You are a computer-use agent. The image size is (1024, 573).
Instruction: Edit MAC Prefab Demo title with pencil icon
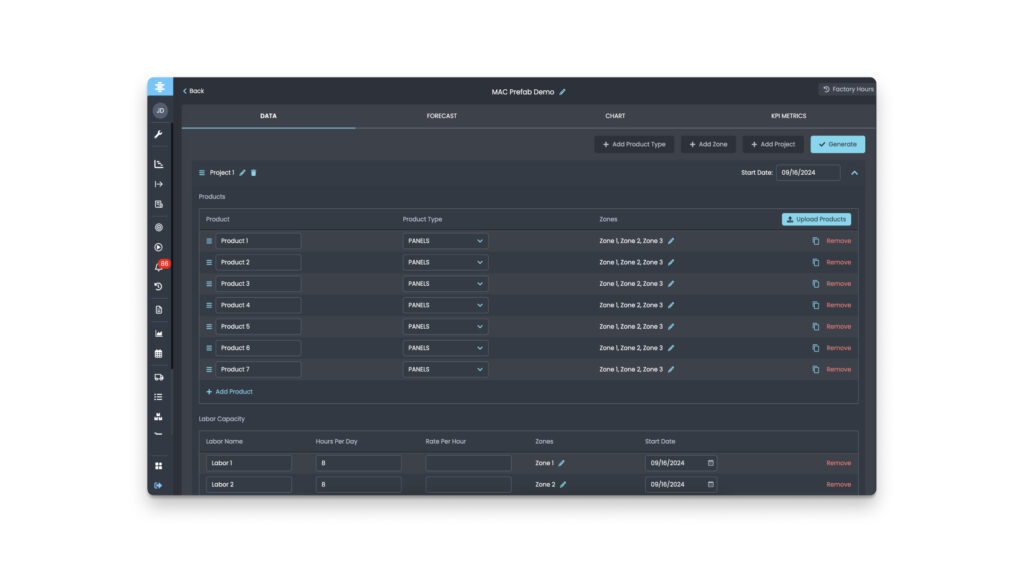pyautogui.click(x=562, y=92)
